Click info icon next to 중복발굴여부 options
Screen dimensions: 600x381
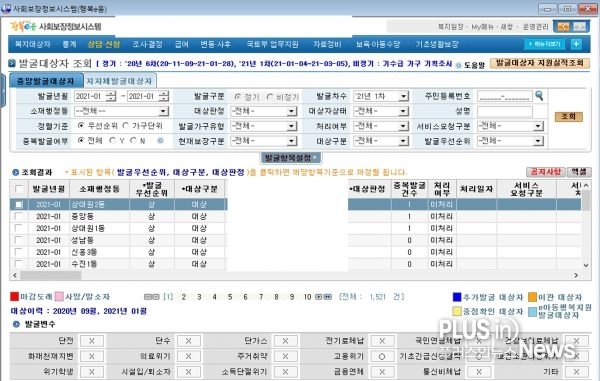160,140
